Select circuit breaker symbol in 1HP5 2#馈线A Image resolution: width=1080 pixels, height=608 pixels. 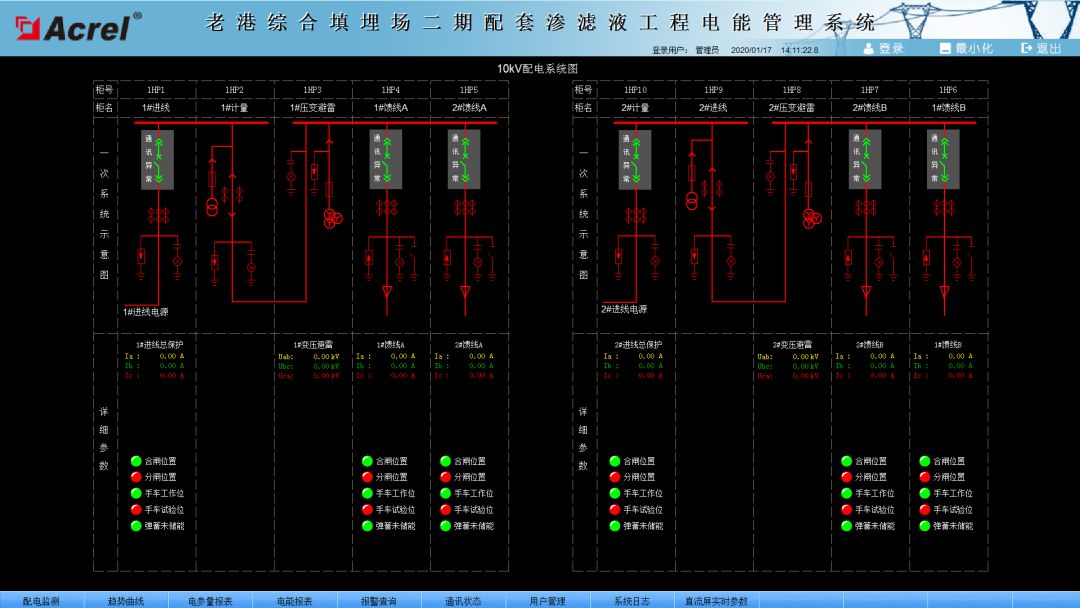(x=464, y=160)
